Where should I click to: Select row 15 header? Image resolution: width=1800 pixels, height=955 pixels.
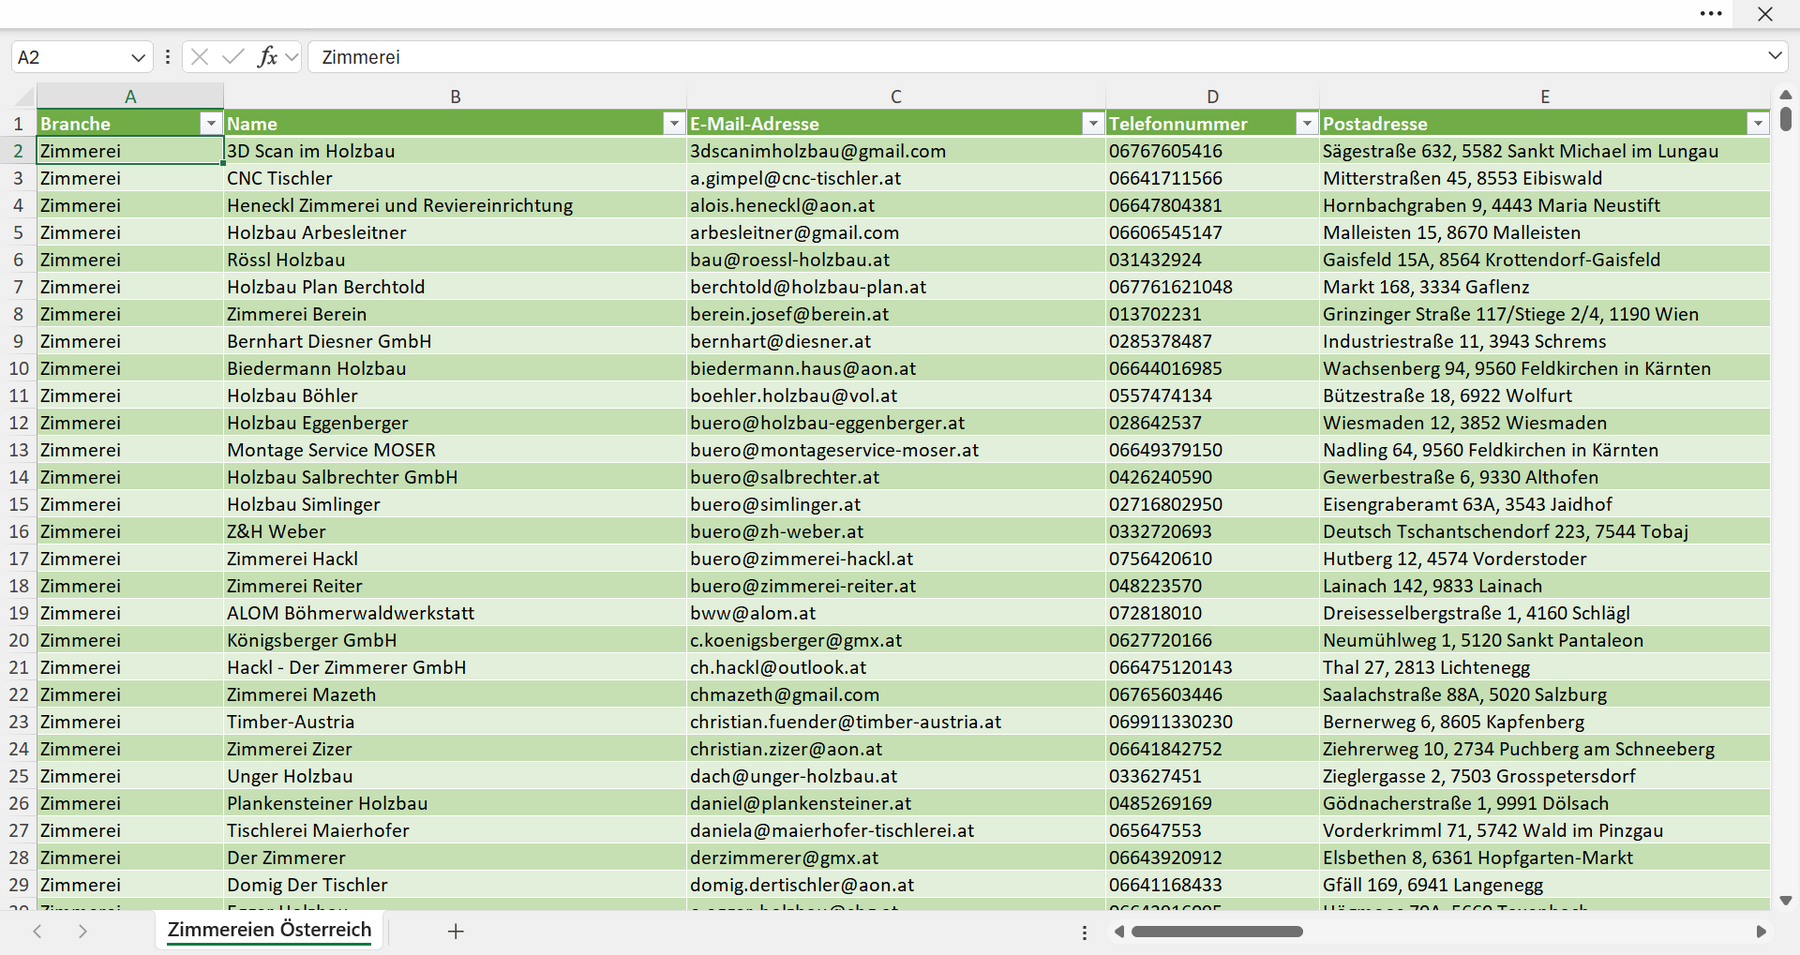point(18,504)
